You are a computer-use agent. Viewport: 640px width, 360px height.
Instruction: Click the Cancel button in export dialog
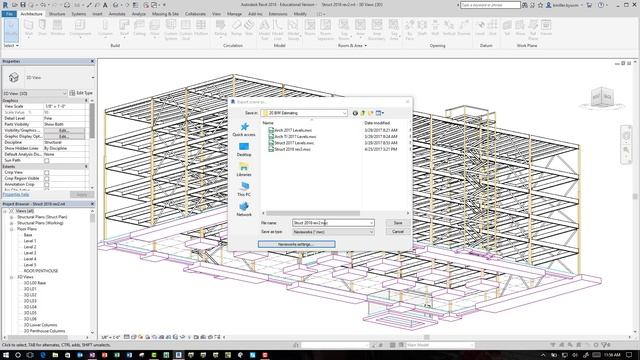pyautogui.click(x=398, y=232)
